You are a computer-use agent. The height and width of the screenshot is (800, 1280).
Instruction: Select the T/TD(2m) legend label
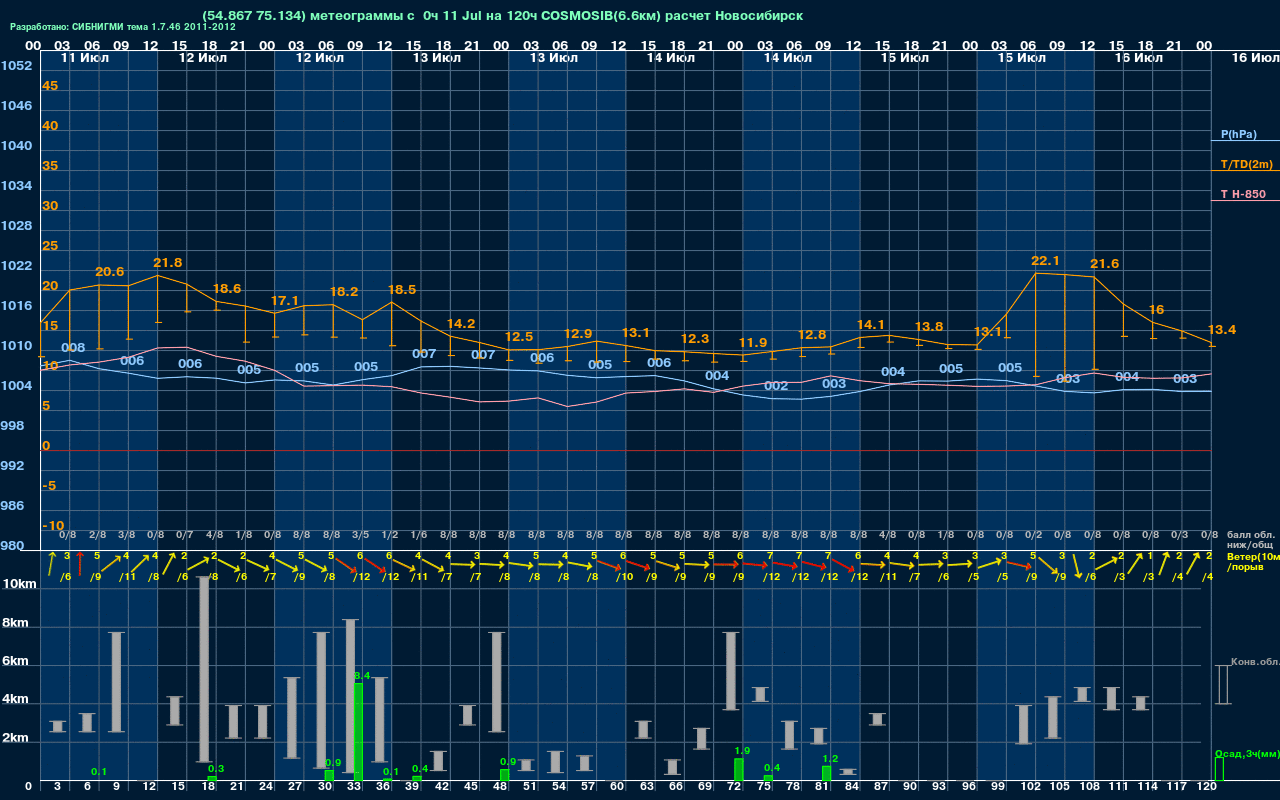coord(1247,164)
